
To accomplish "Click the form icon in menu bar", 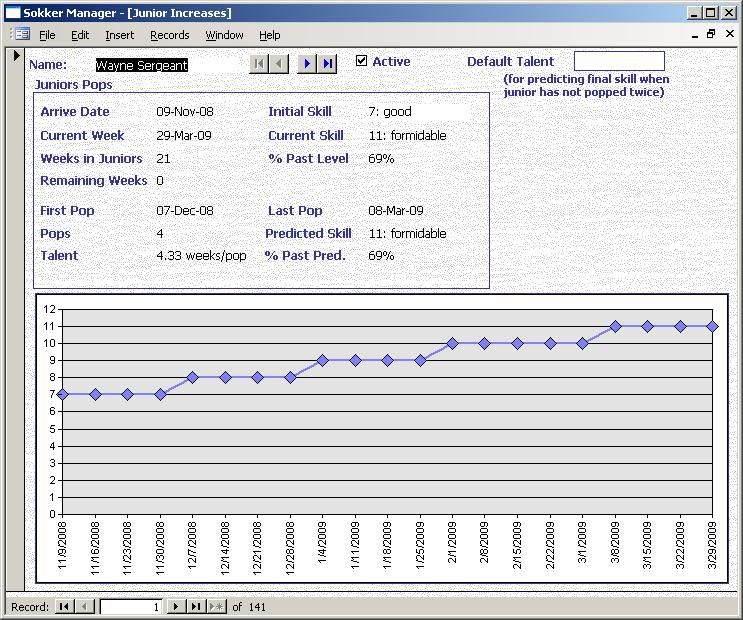I will point(21,34).
